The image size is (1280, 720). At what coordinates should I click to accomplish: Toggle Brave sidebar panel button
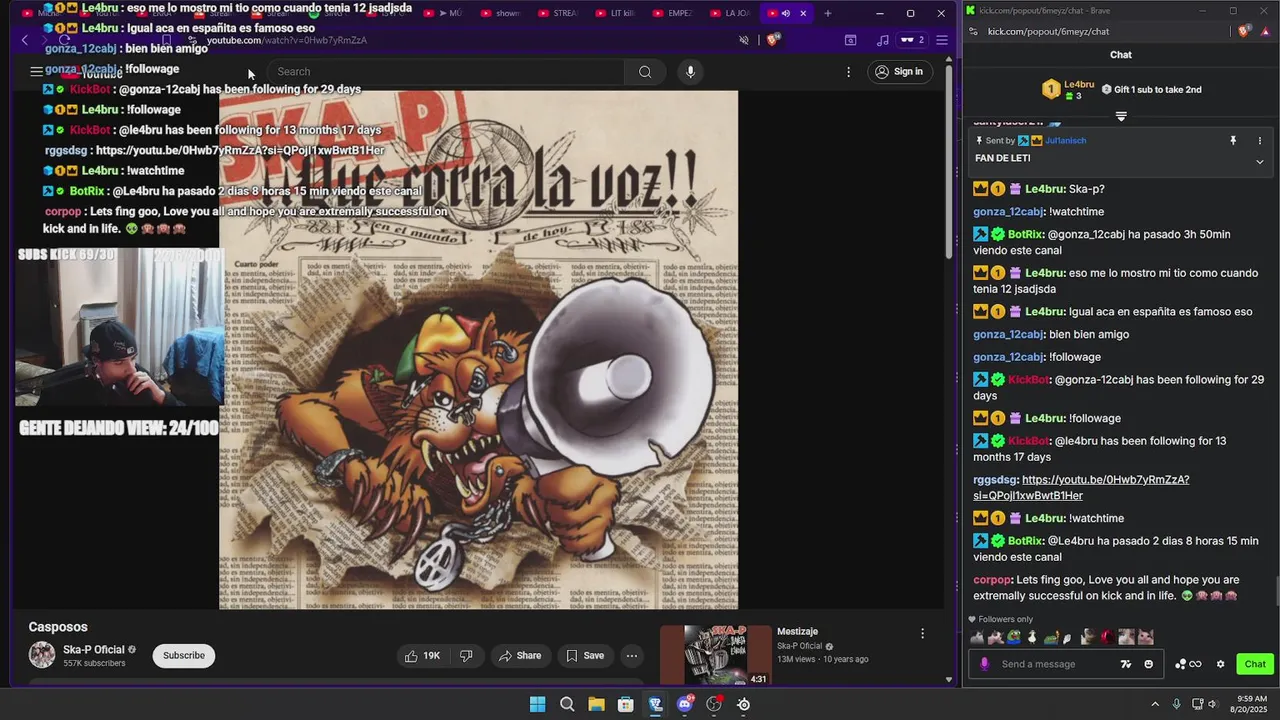point(850,40)
